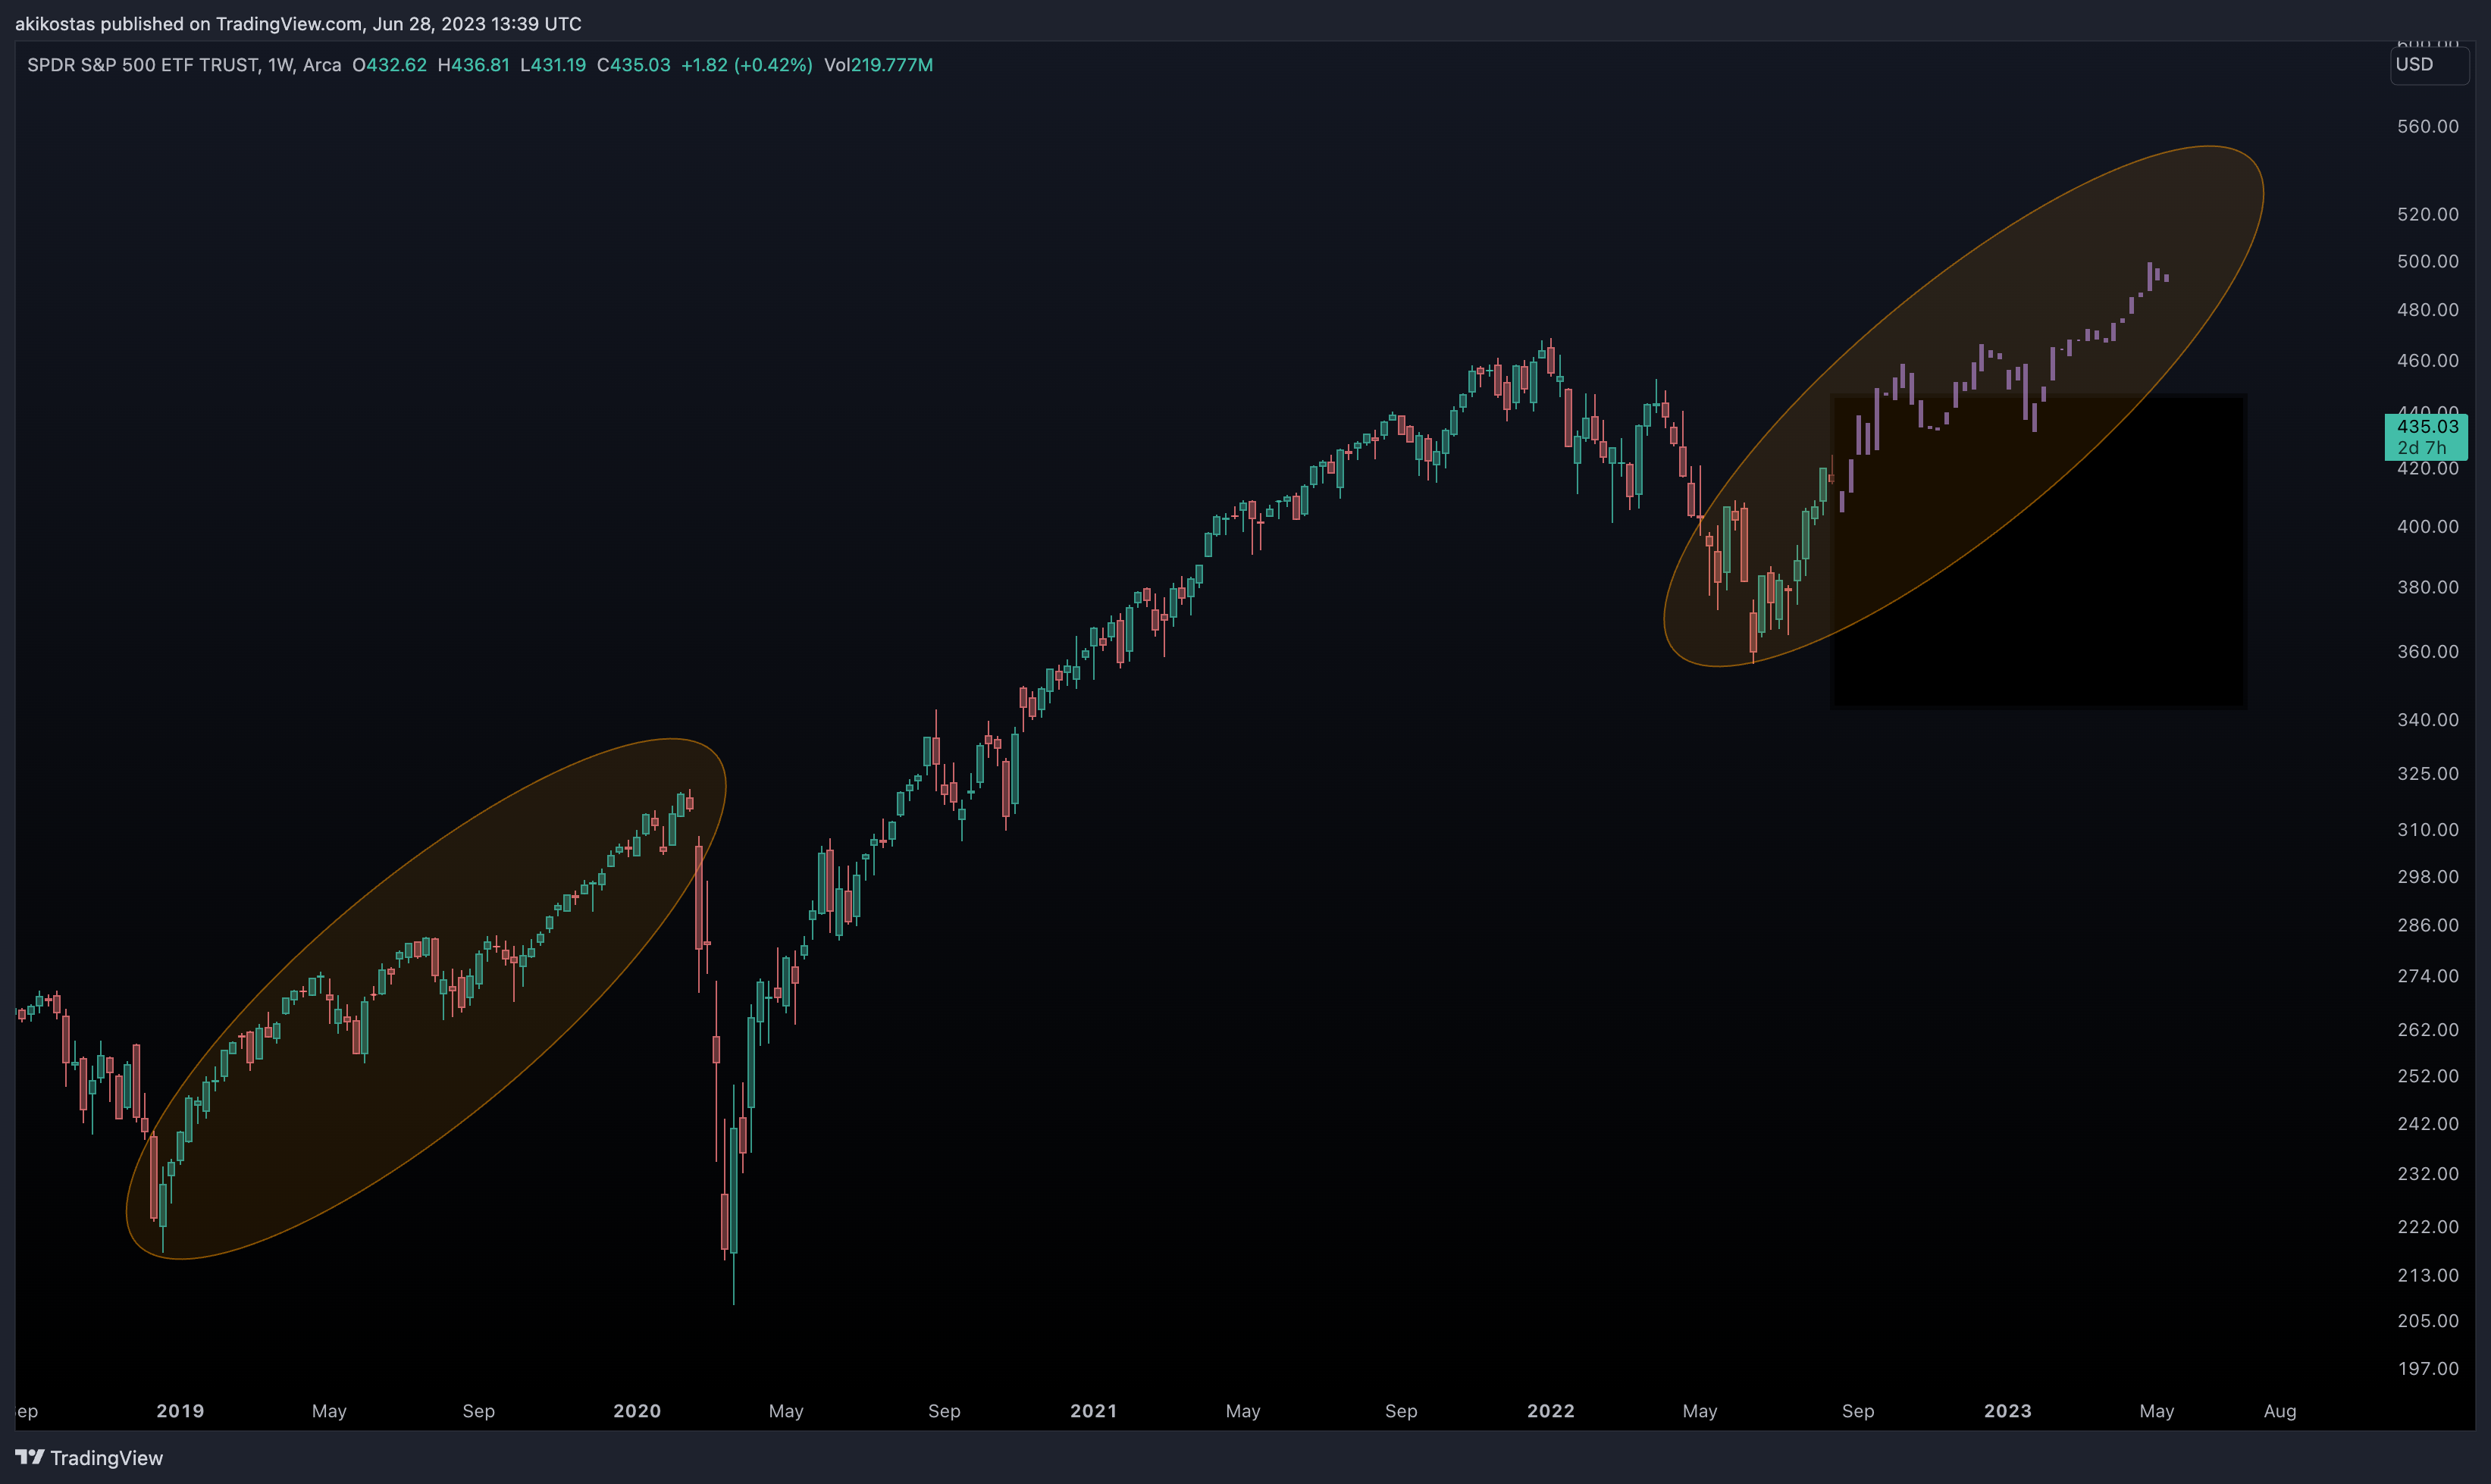Click the 298.00 price axis label
Viewport: 2491px width, 1484px height.
(x=2427, y=876)
